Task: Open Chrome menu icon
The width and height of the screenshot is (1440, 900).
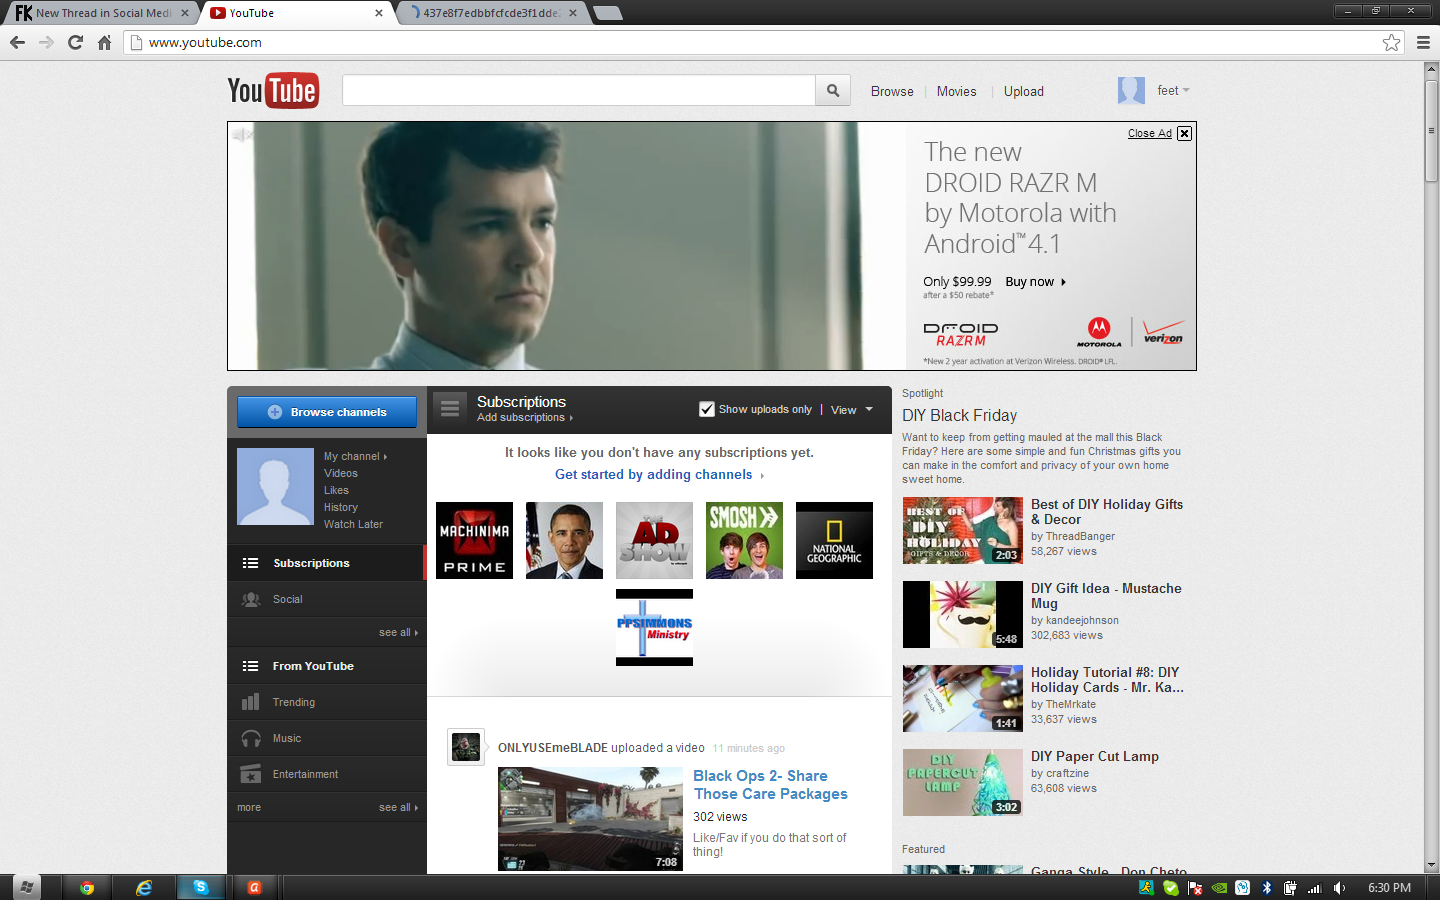Action: tap(1423, 42)
